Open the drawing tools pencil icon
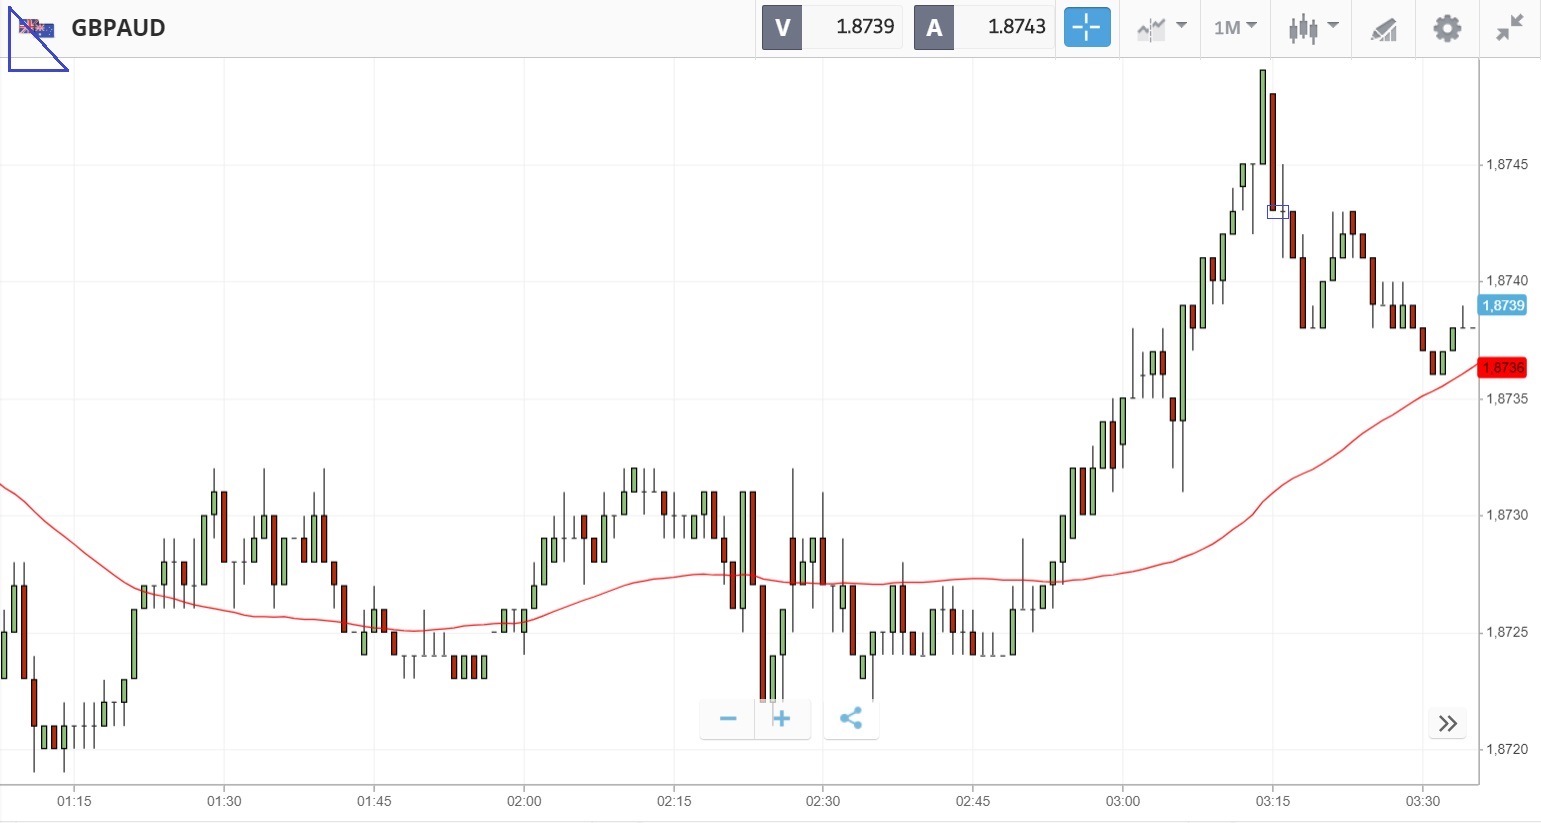This screenshot has height=823, width=1541. tap(1383, 29)
